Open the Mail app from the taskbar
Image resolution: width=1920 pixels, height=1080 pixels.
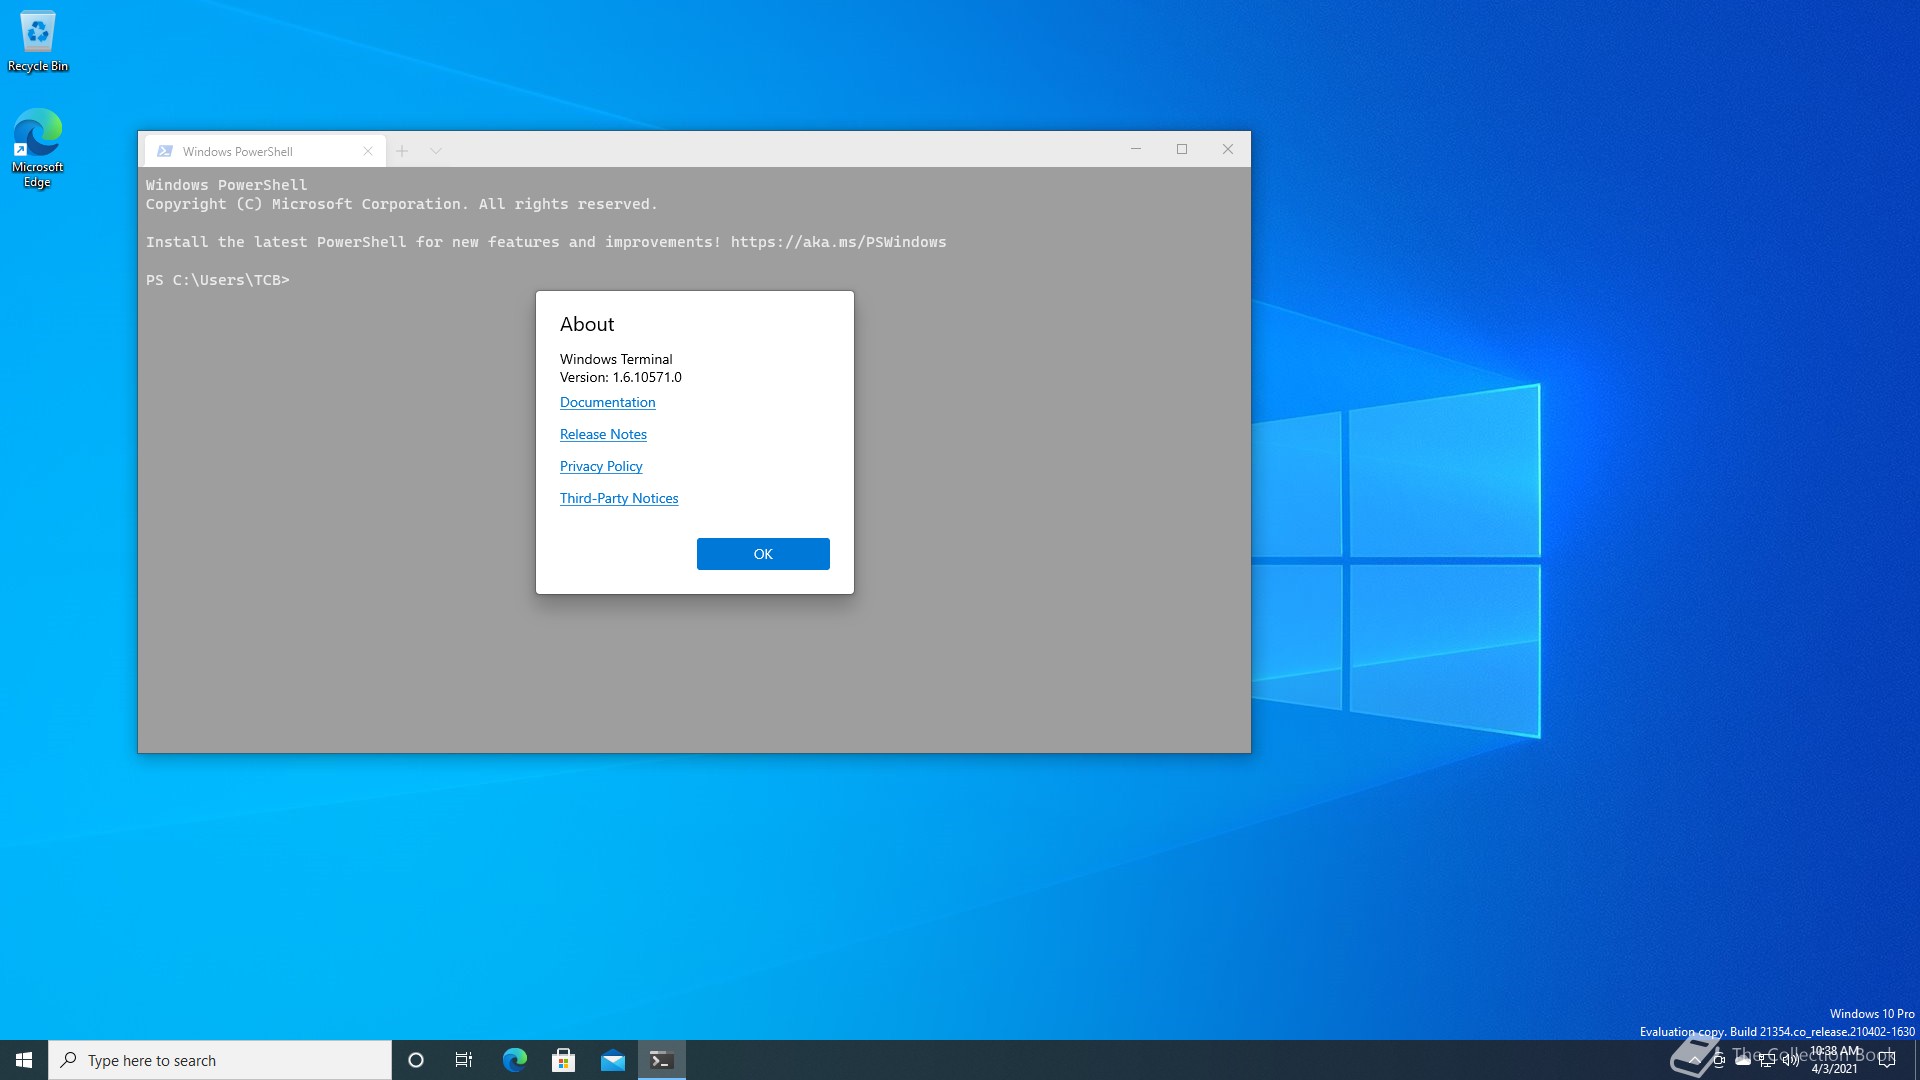612,1060
